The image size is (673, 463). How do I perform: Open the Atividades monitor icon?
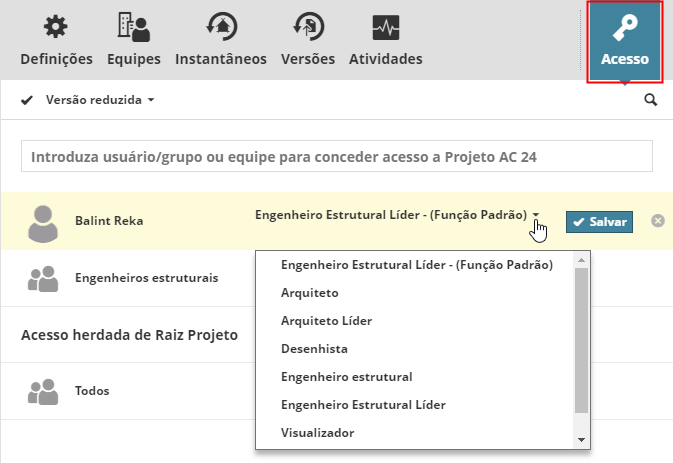coord(385,27)
